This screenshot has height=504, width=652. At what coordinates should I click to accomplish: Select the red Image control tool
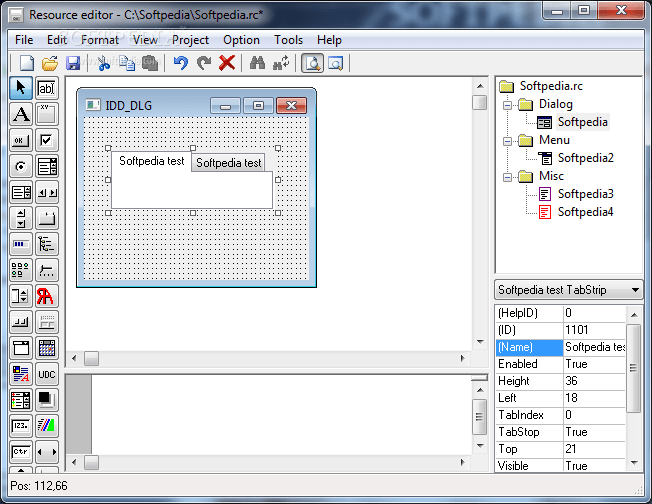pyautogui.click(x=47, y=296)
